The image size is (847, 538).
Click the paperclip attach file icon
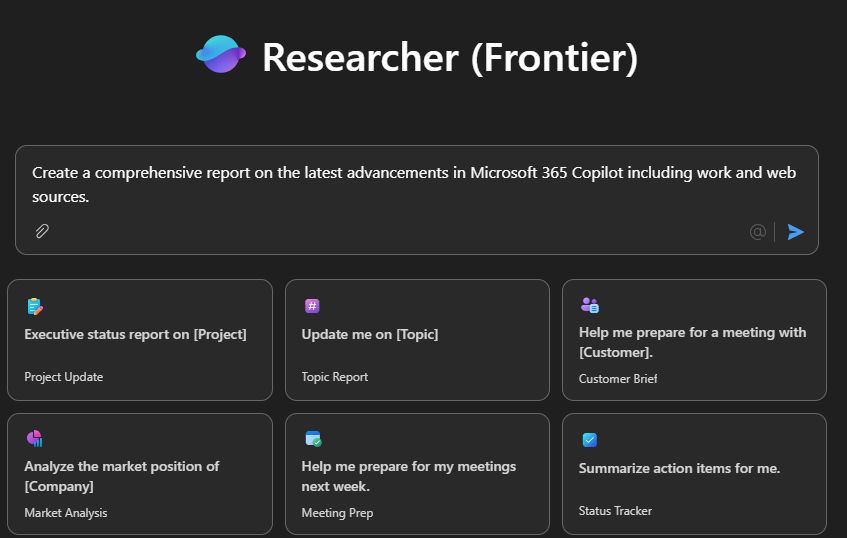click(x=42, y=231)
